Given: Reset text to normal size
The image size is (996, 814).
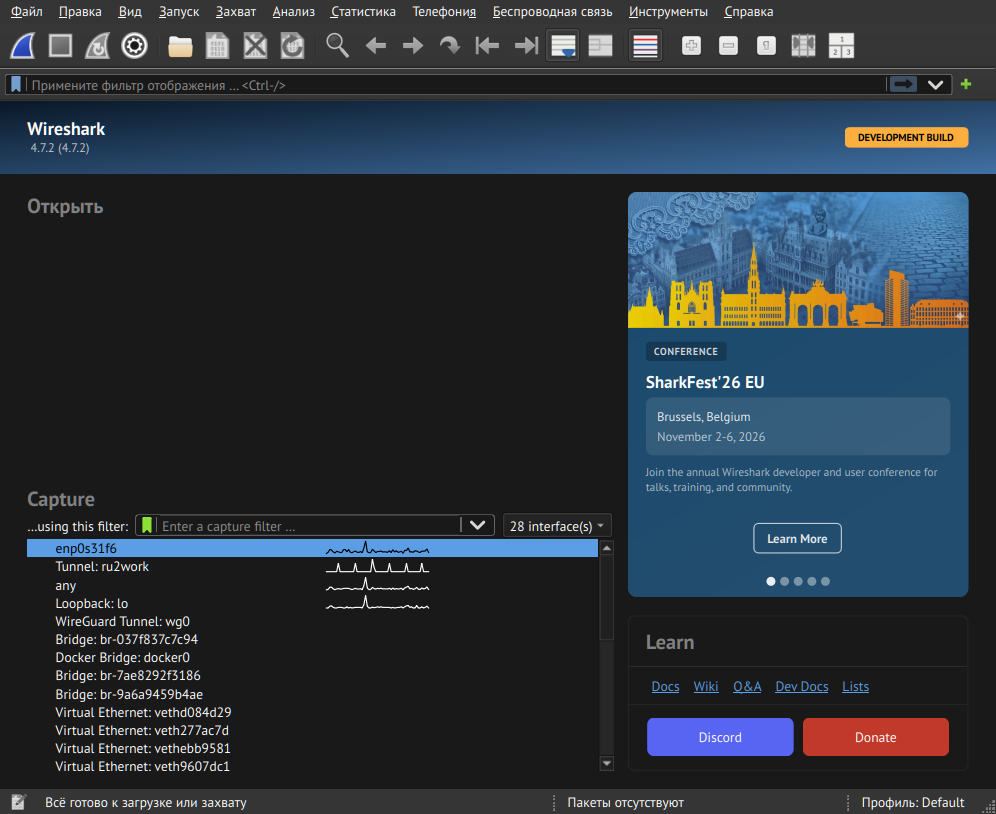Looking at the screenshot, I should pos(766,46).
